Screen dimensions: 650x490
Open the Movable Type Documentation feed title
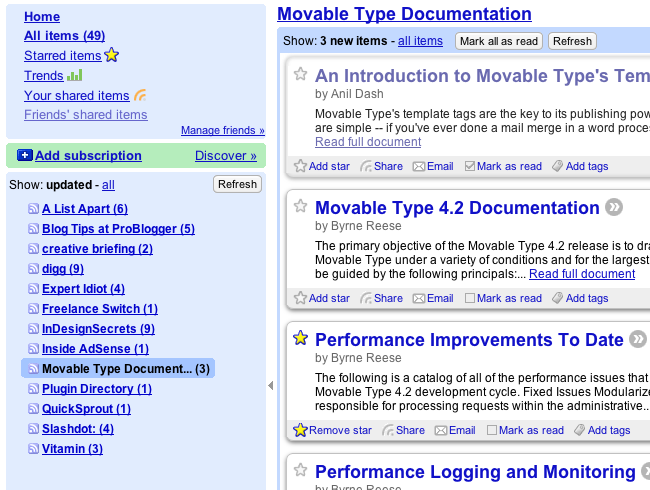tap(404, 14)
